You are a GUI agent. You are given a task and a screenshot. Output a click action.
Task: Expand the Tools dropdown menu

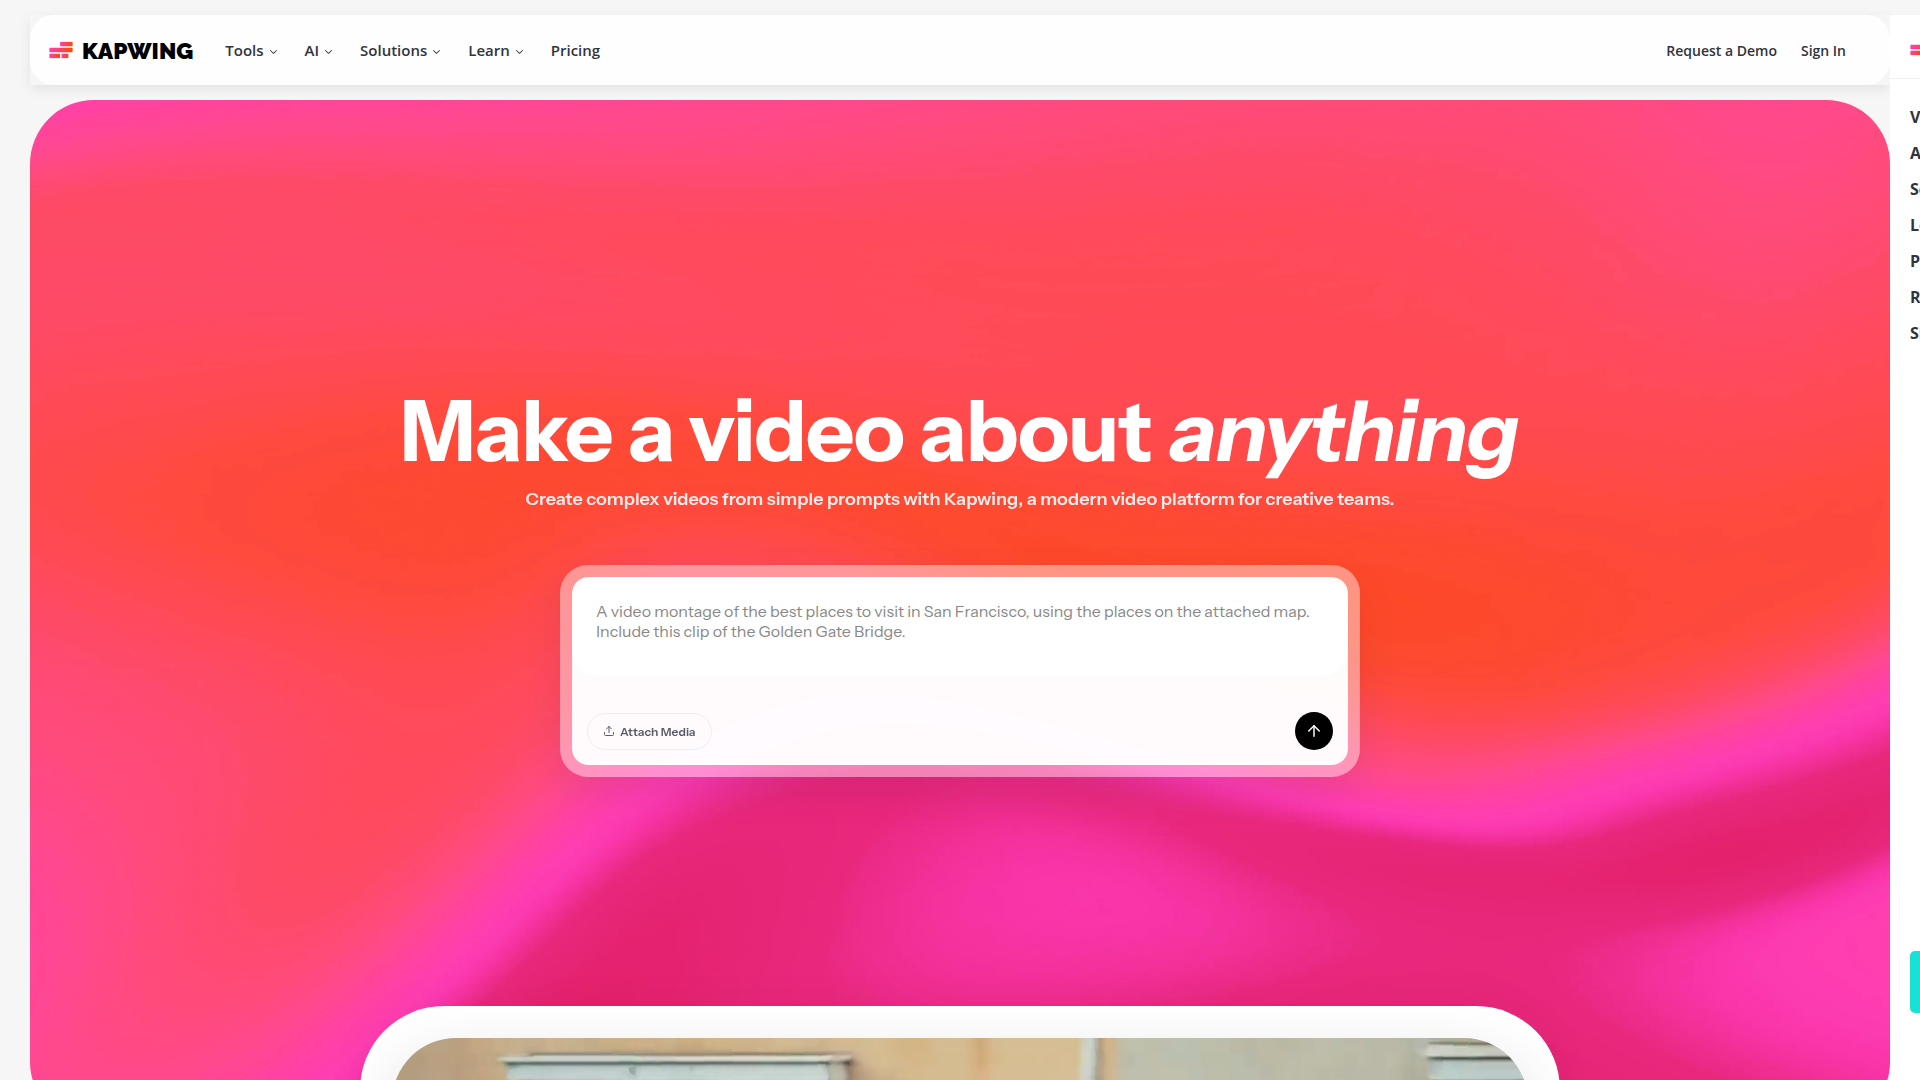point(251,51)
